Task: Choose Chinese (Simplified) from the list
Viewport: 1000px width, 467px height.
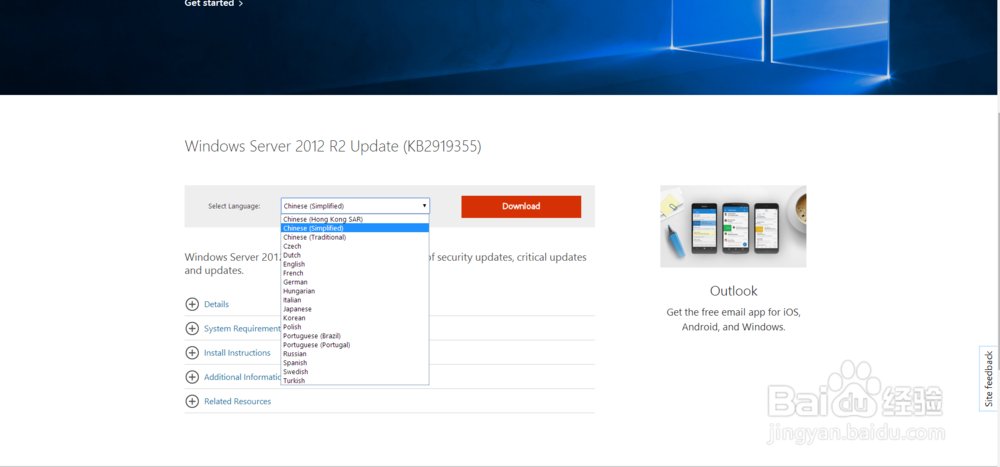Action: coord(355,228)
